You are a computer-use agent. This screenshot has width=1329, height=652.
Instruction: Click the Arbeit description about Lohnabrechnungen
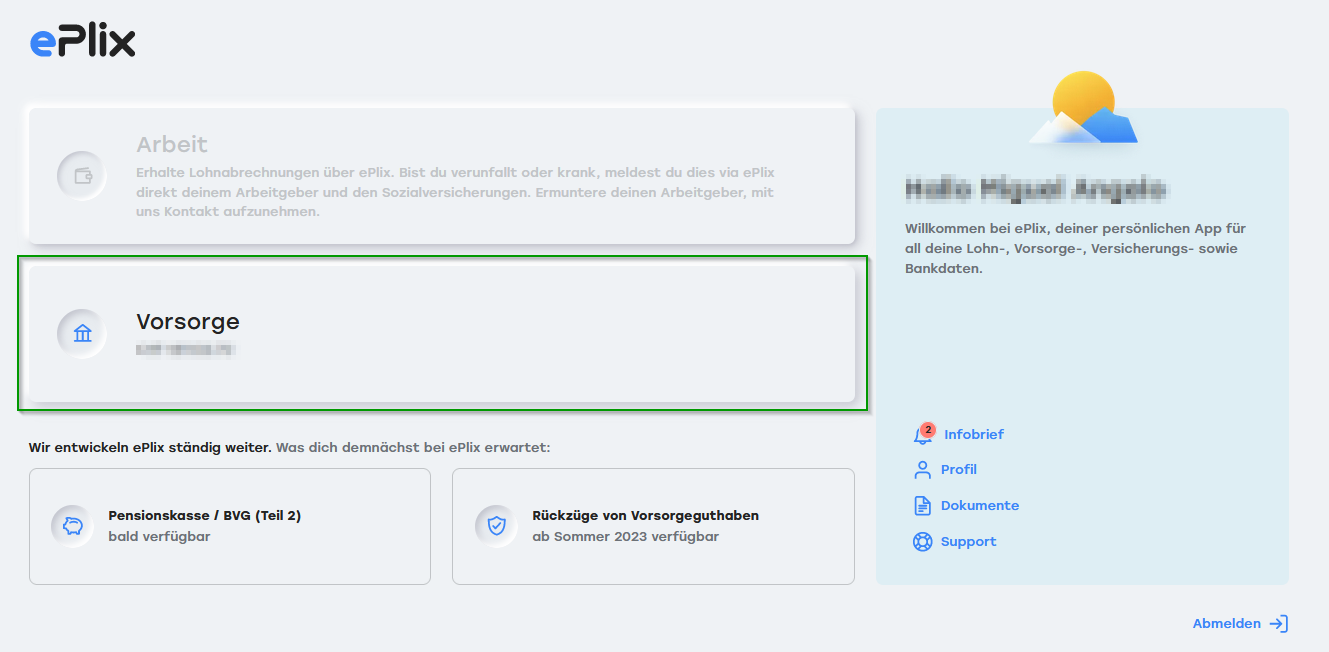coord(455,192)
